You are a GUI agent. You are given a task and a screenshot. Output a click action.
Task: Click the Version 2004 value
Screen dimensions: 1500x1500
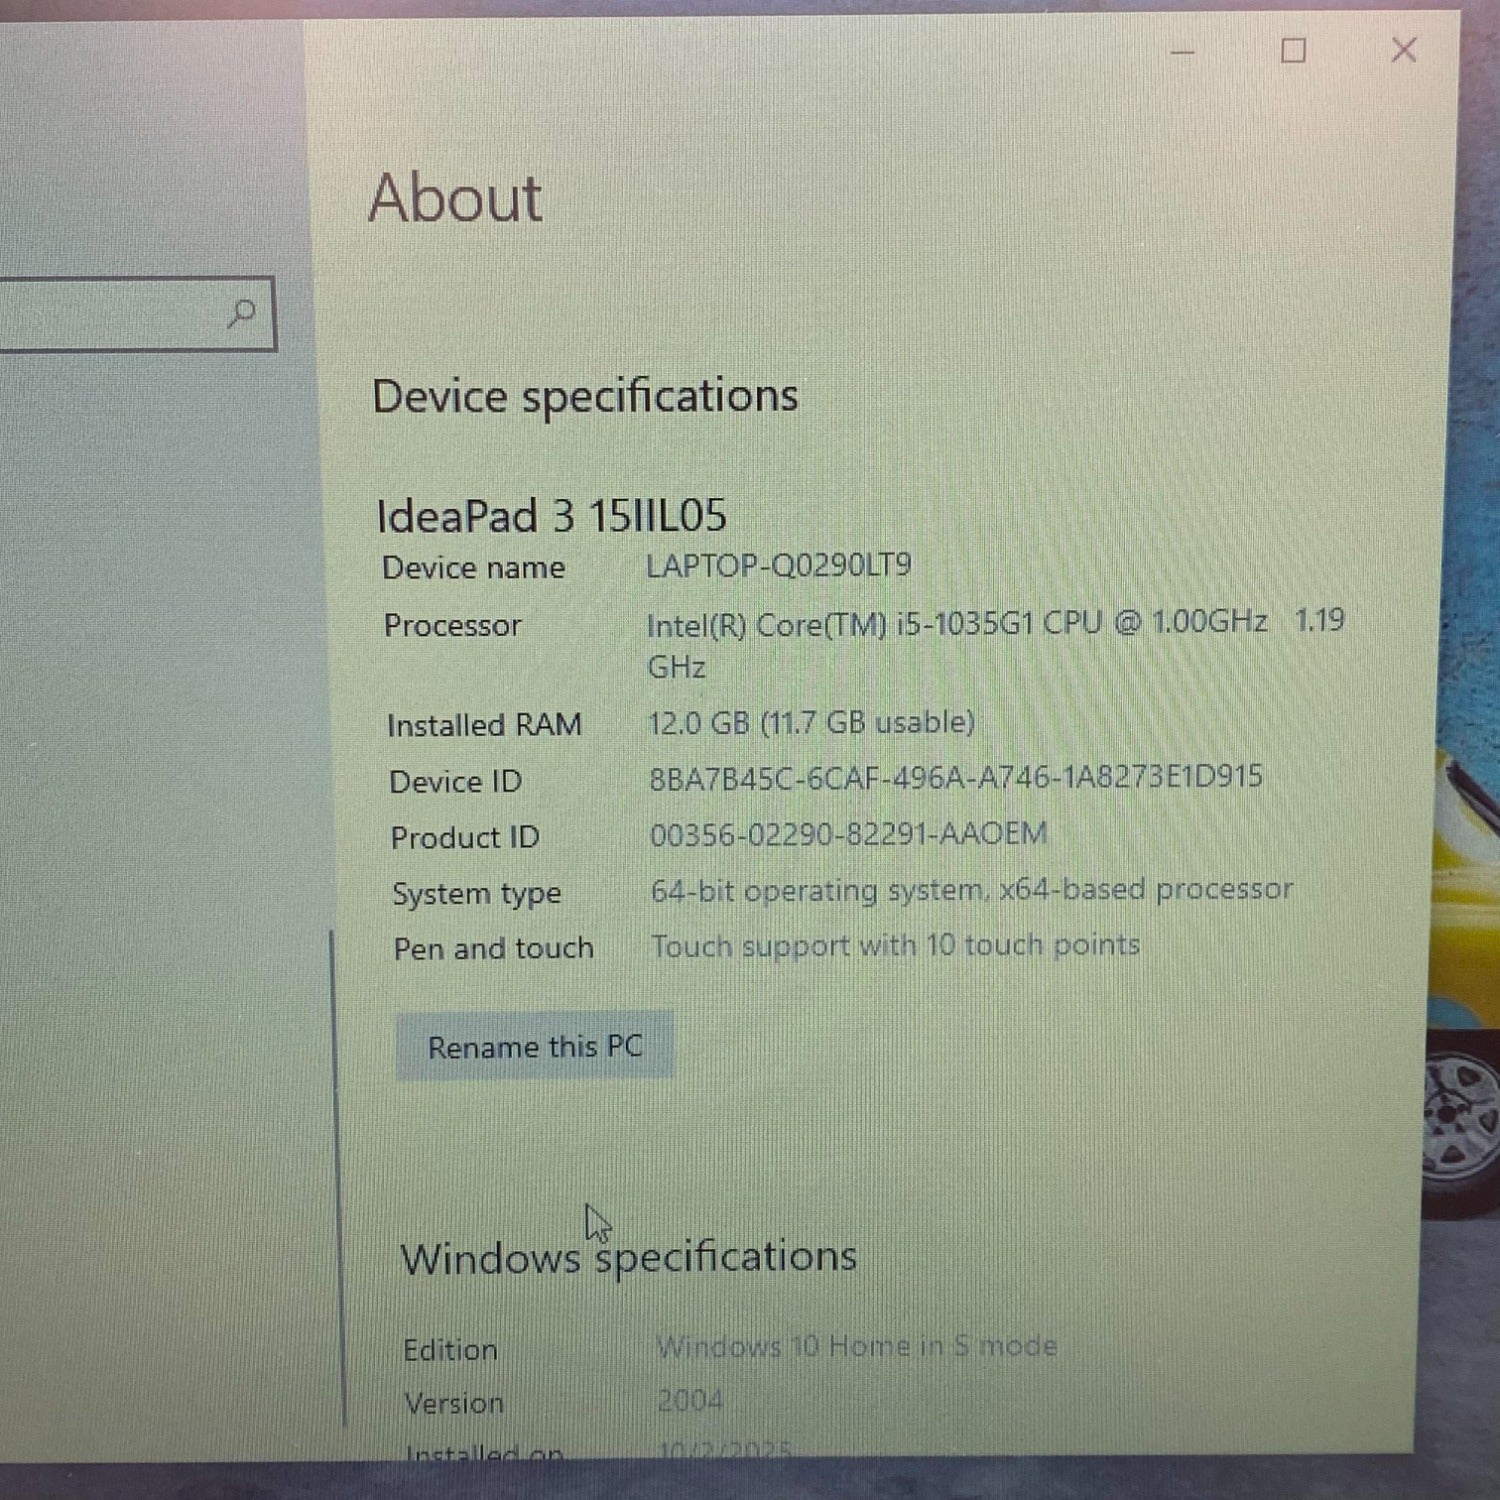click(x=690, y=1401)
